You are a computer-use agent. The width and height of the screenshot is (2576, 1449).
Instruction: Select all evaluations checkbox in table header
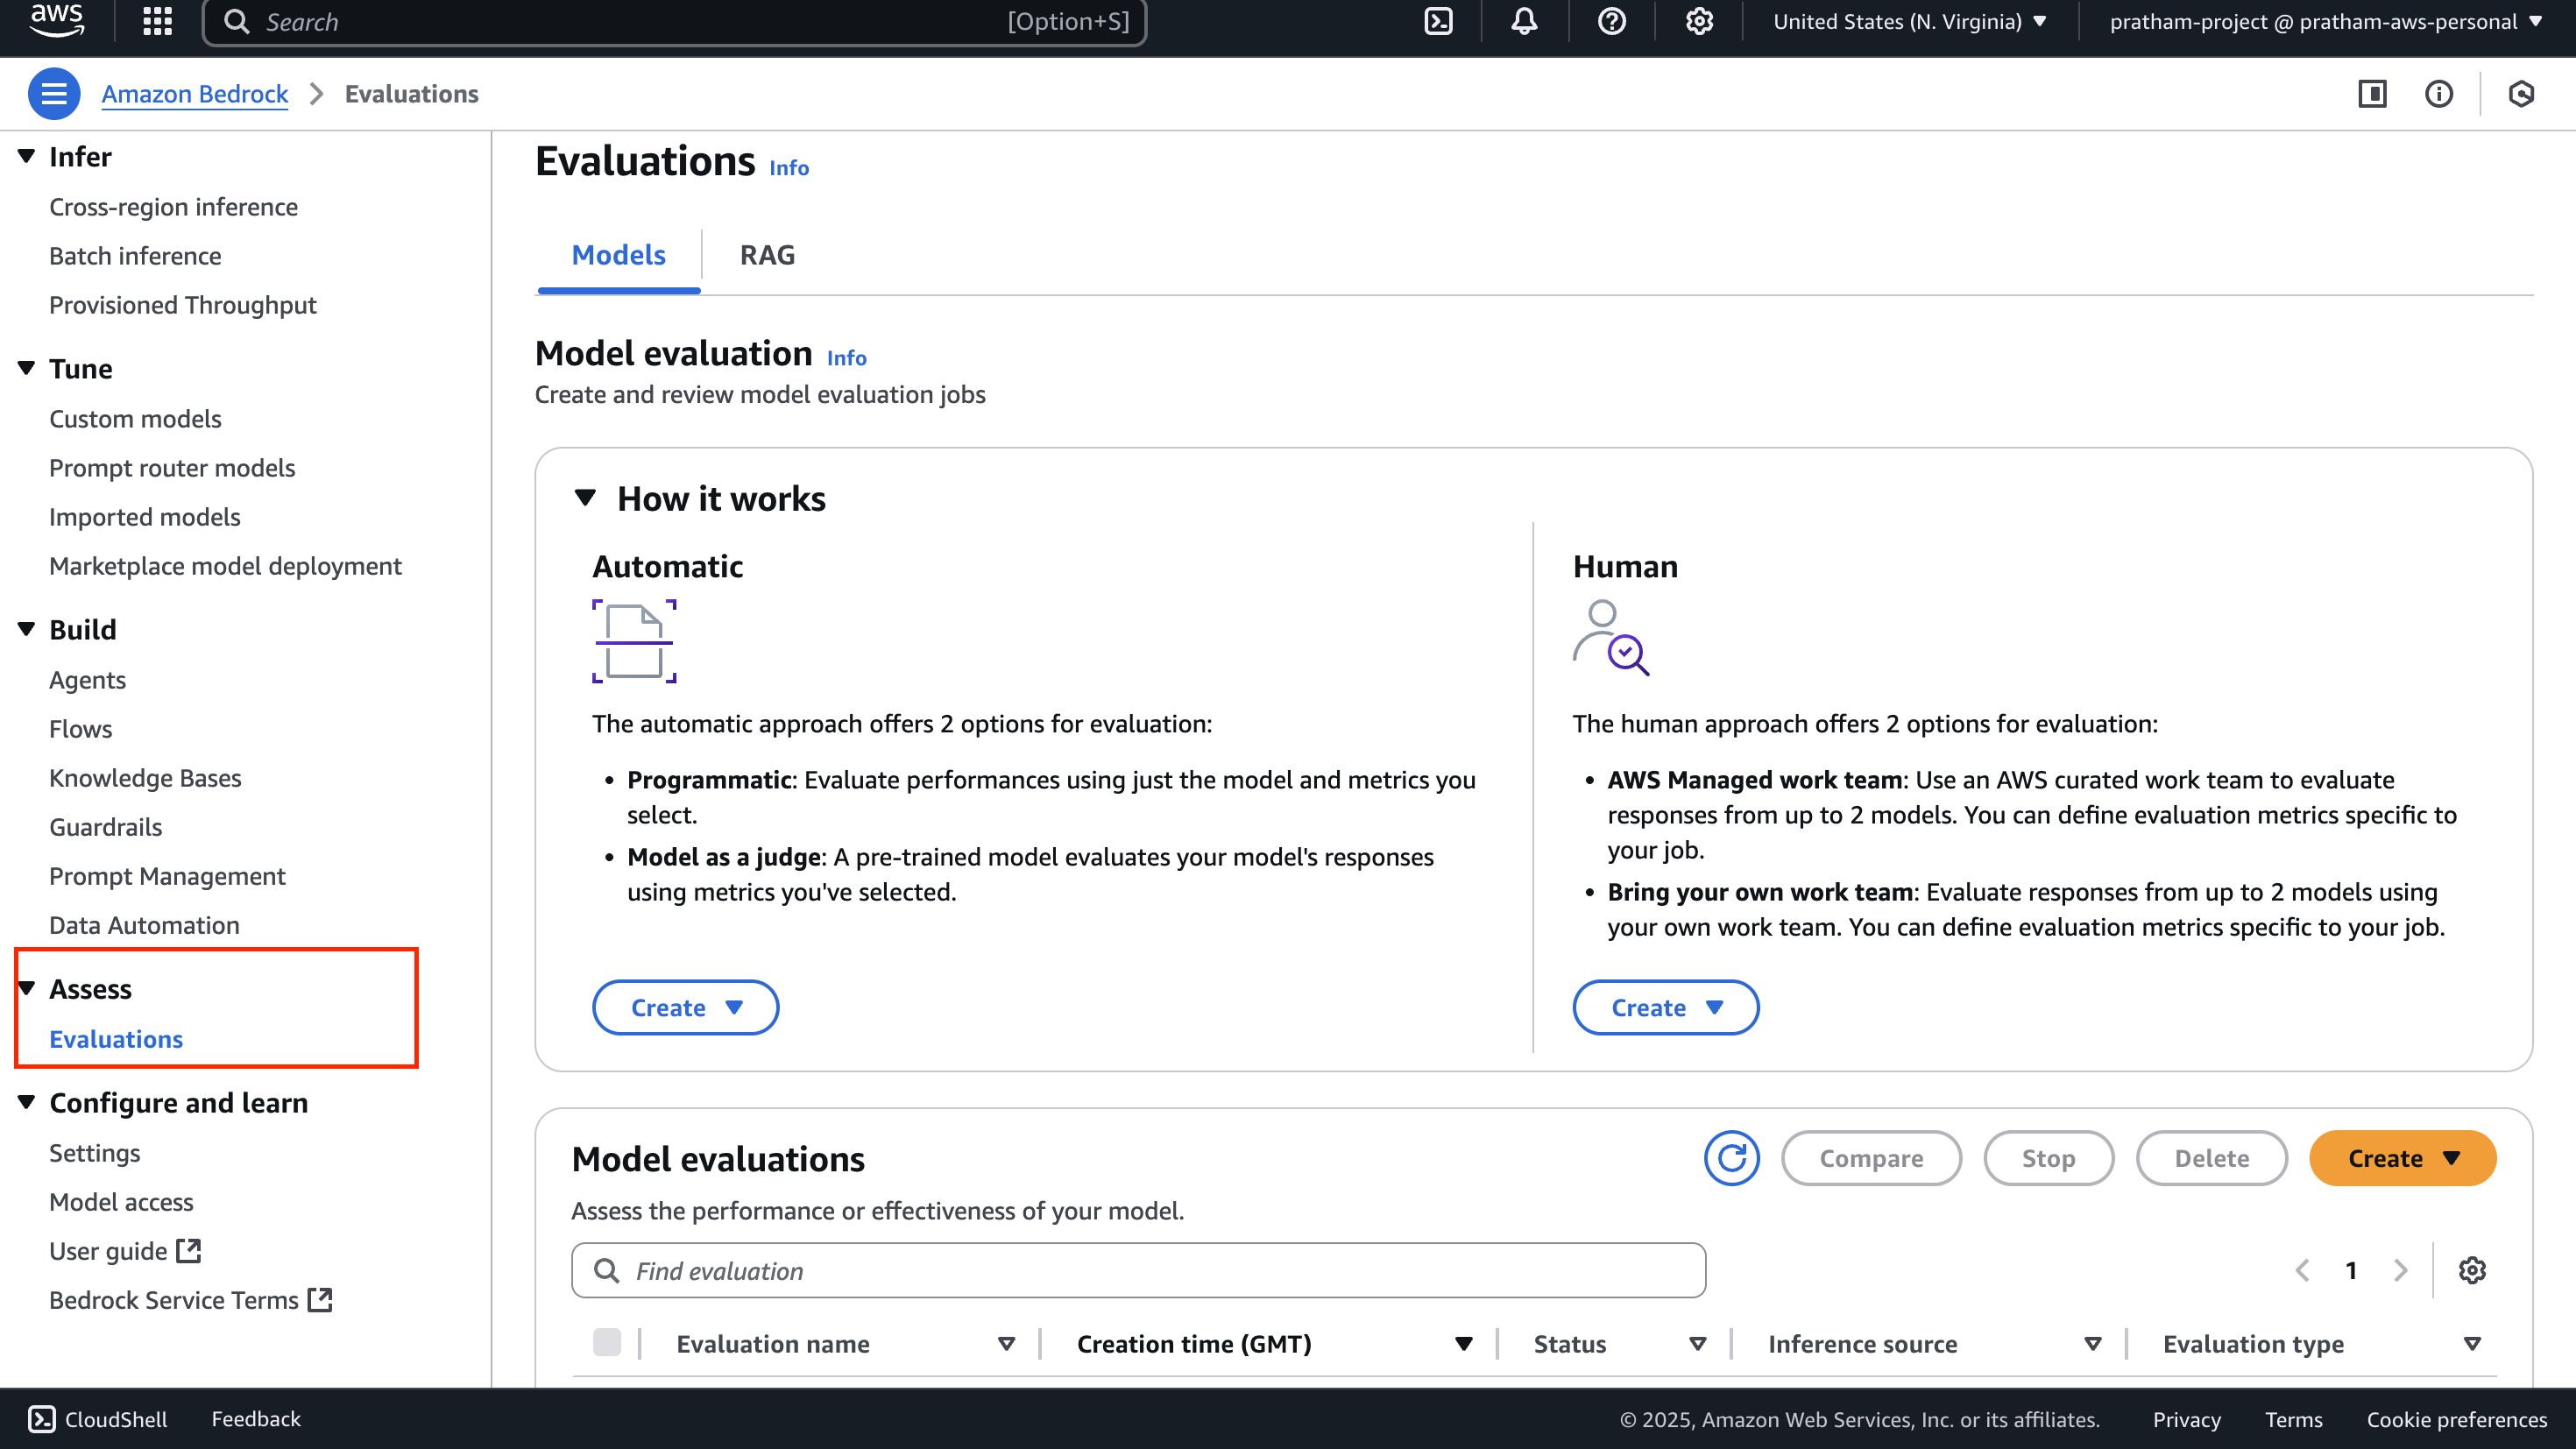(607, 1342)
